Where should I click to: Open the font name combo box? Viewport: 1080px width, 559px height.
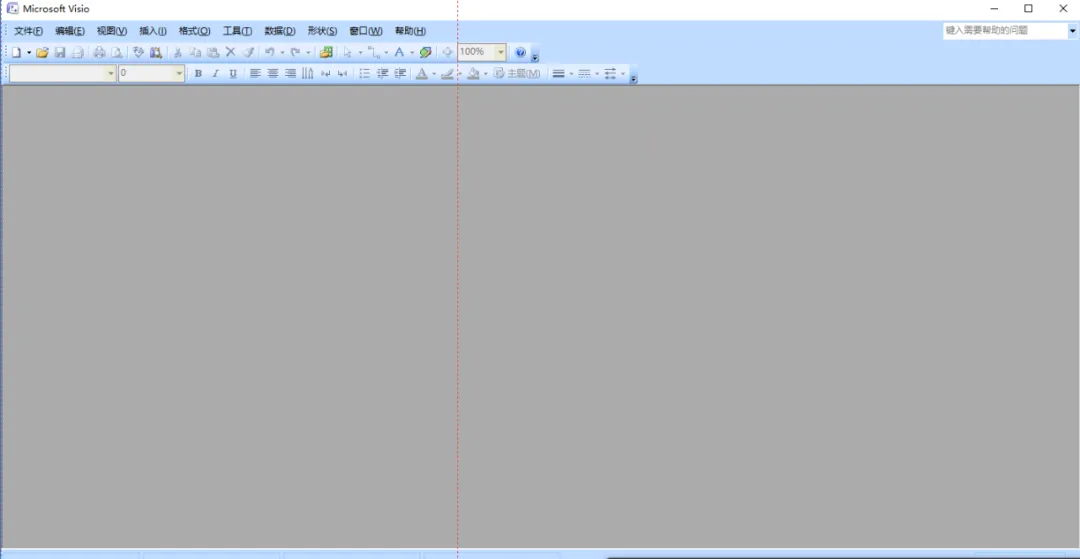(x=63, y=73)
